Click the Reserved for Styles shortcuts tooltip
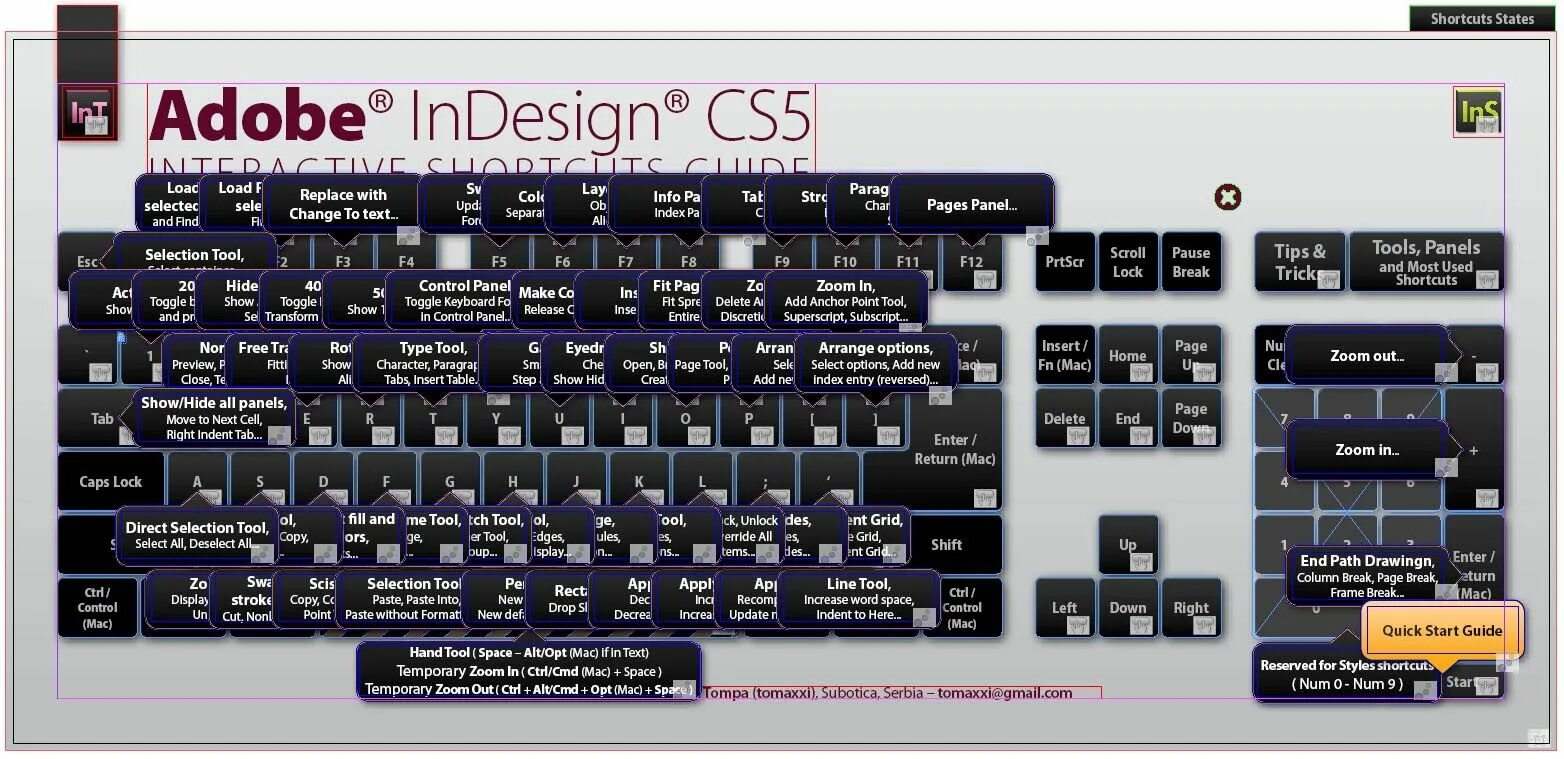The width and height of the screenshot is (1564, 759). (x=1347, y=673)
